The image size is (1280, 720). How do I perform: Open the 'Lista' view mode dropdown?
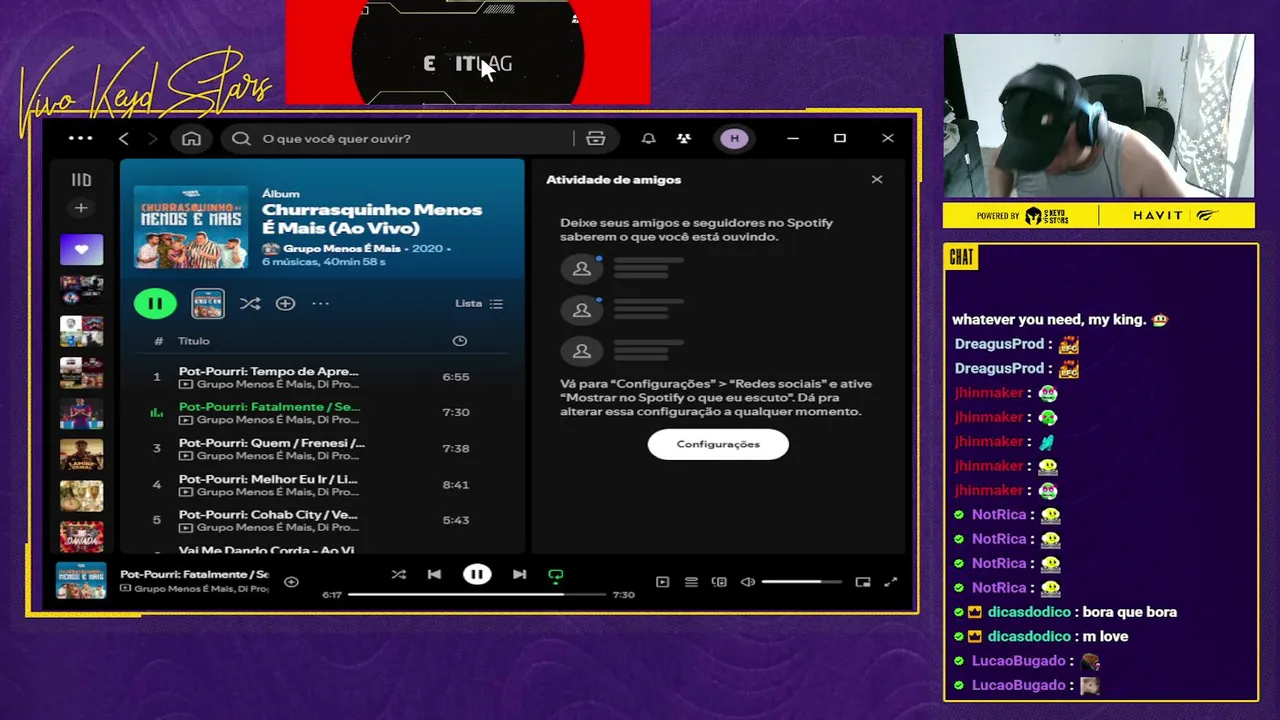pyautogui.click(x=479, y=303)
